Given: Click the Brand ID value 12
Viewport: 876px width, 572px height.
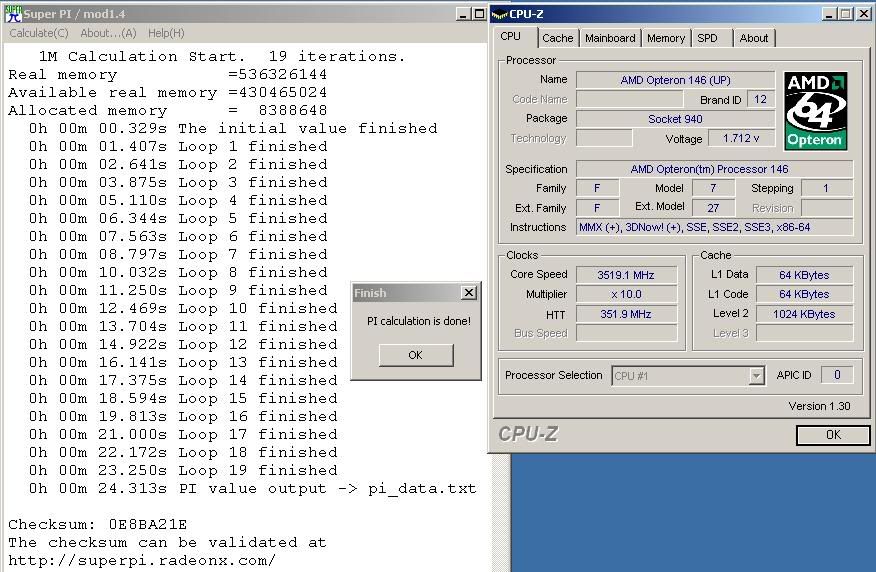Looking at the screenshot, I should pyautogui.click(x=760, y=99).
